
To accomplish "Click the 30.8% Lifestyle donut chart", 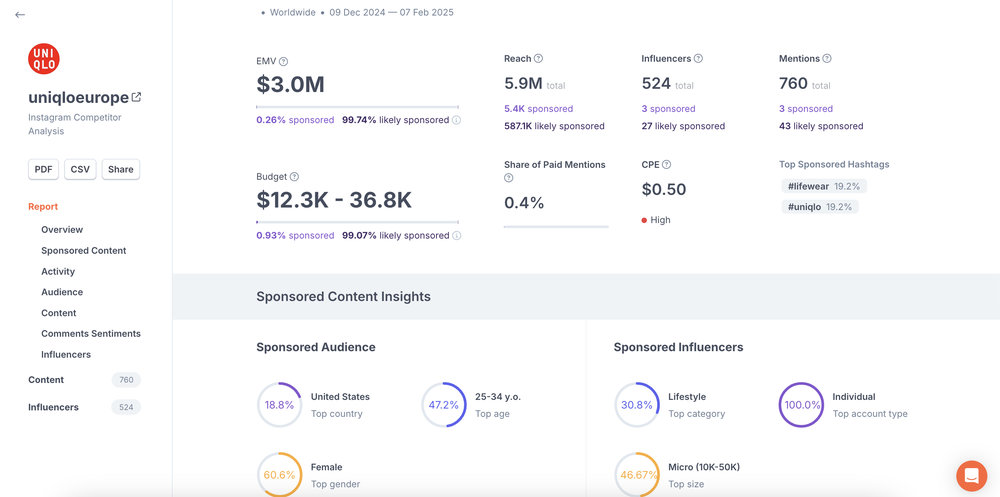I will pos(636,404).
